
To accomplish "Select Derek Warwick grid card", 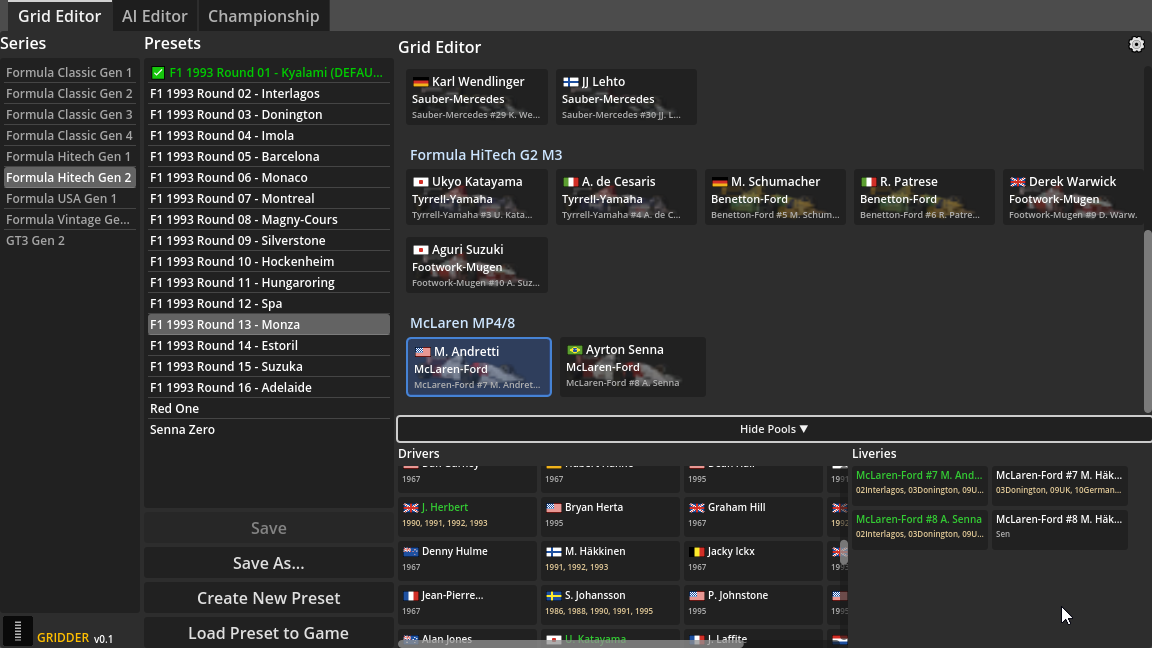I will (x=1073, y=197).
